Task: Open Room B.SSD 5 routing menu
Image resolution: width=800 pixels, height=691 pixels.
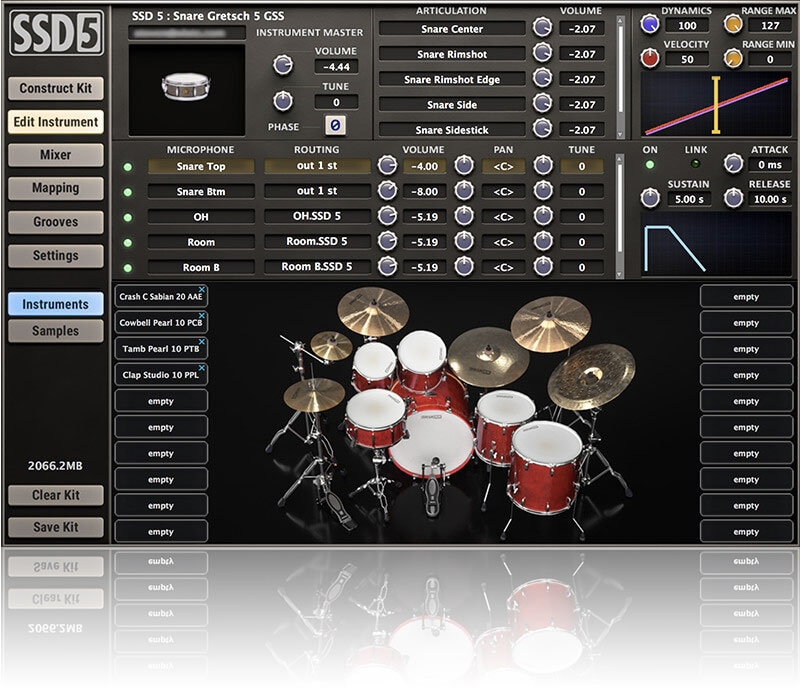Action: (x=318, y=267)
